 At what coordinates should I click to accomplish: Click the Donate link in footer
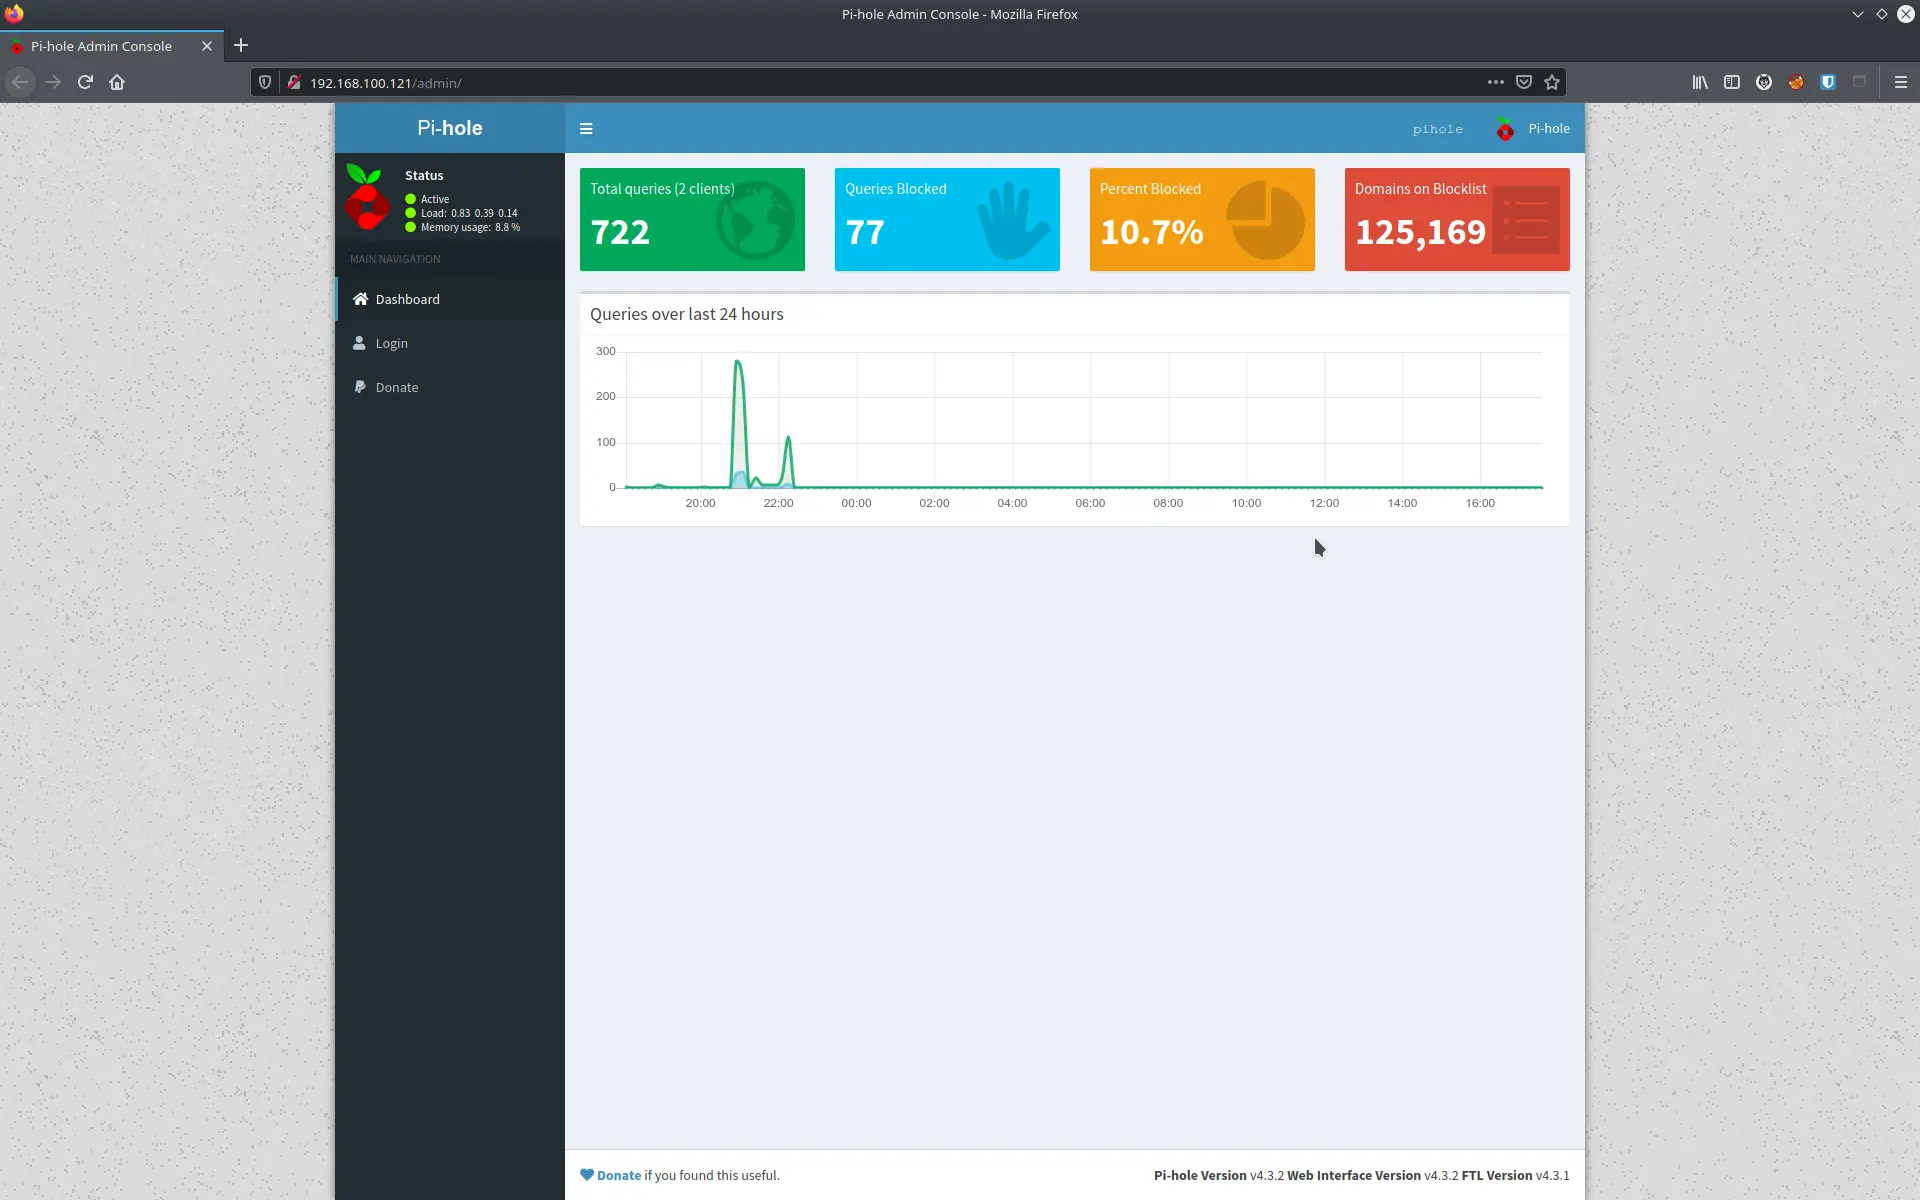click(x=618, y=1175)
